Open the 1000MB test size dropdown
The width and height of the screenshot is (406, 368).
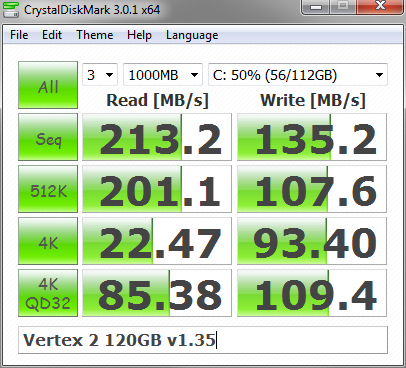coord(163,75)
